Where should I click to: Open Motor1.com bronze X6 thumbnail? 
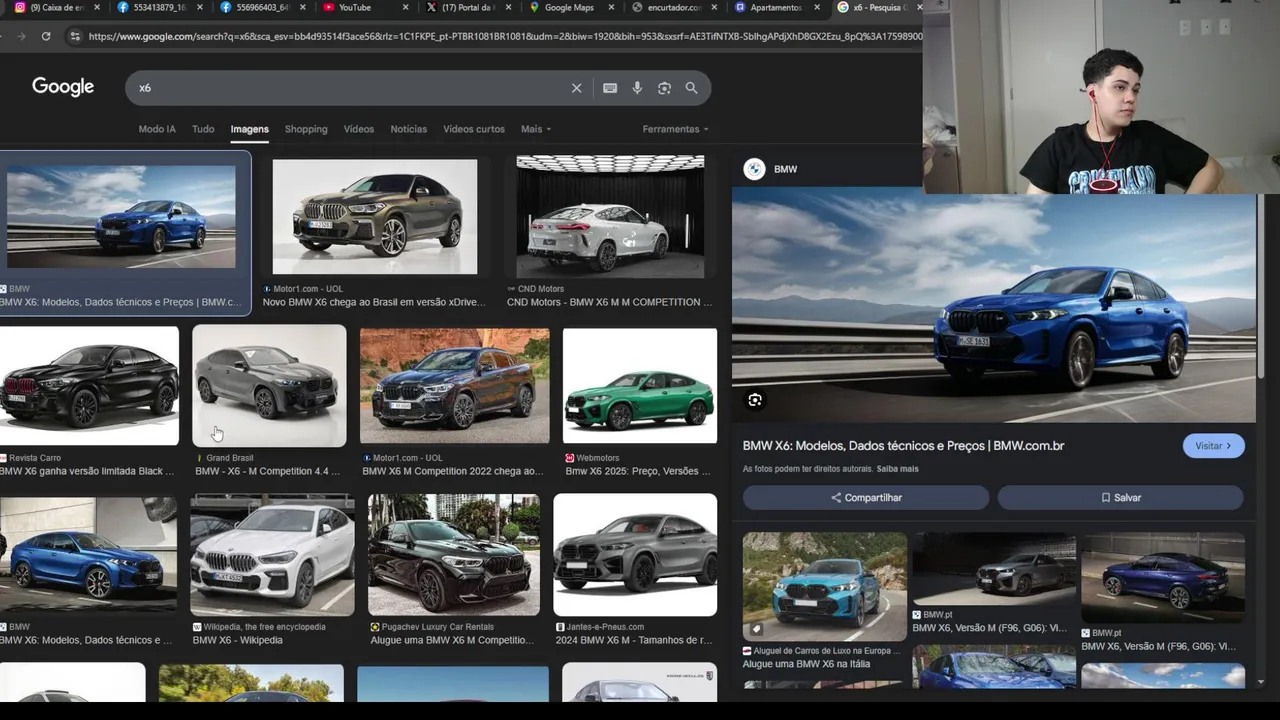pos(375,217)
